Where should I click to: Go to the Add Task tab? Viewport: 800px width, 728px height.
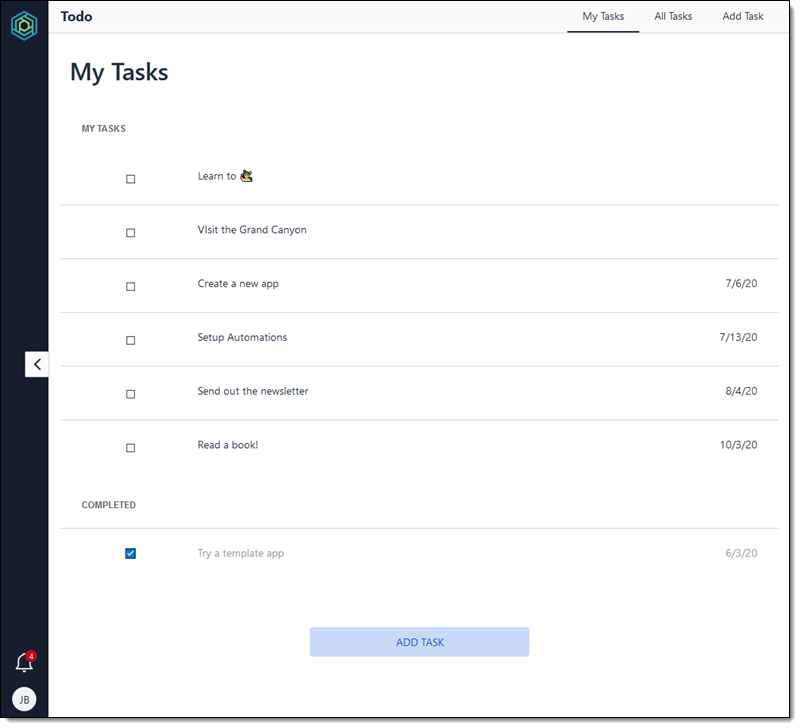click(743, 16)
